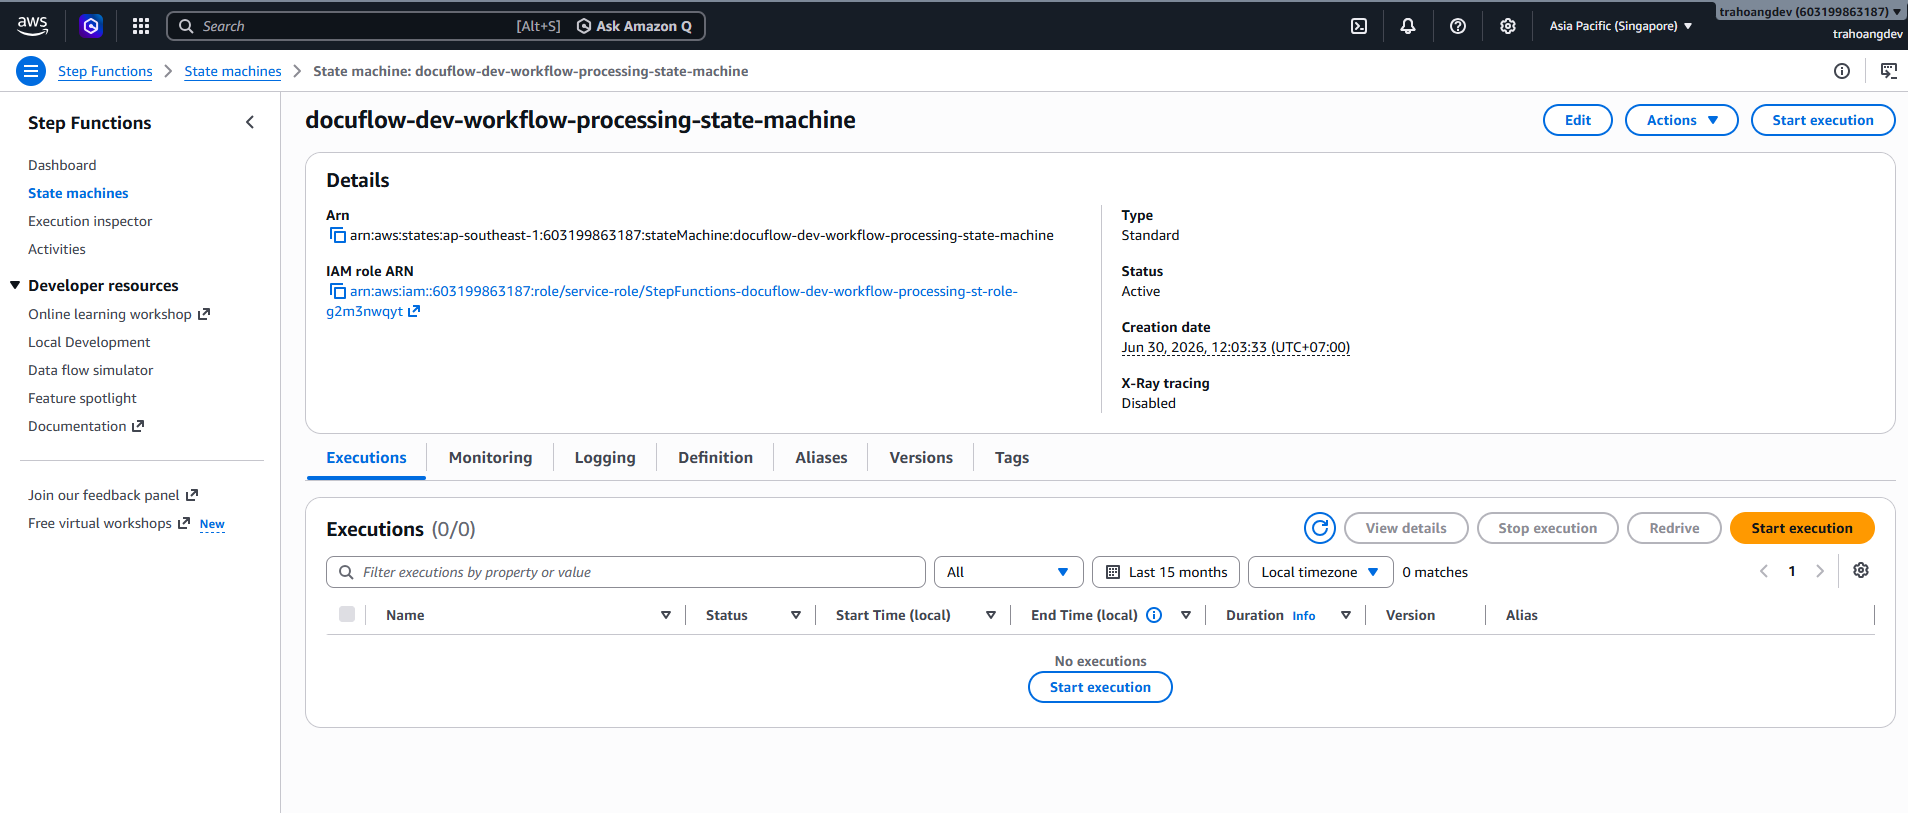Sort by Duration column arrow
Viewport: 1908px width, 813px height.
[x=1346, y=615]
